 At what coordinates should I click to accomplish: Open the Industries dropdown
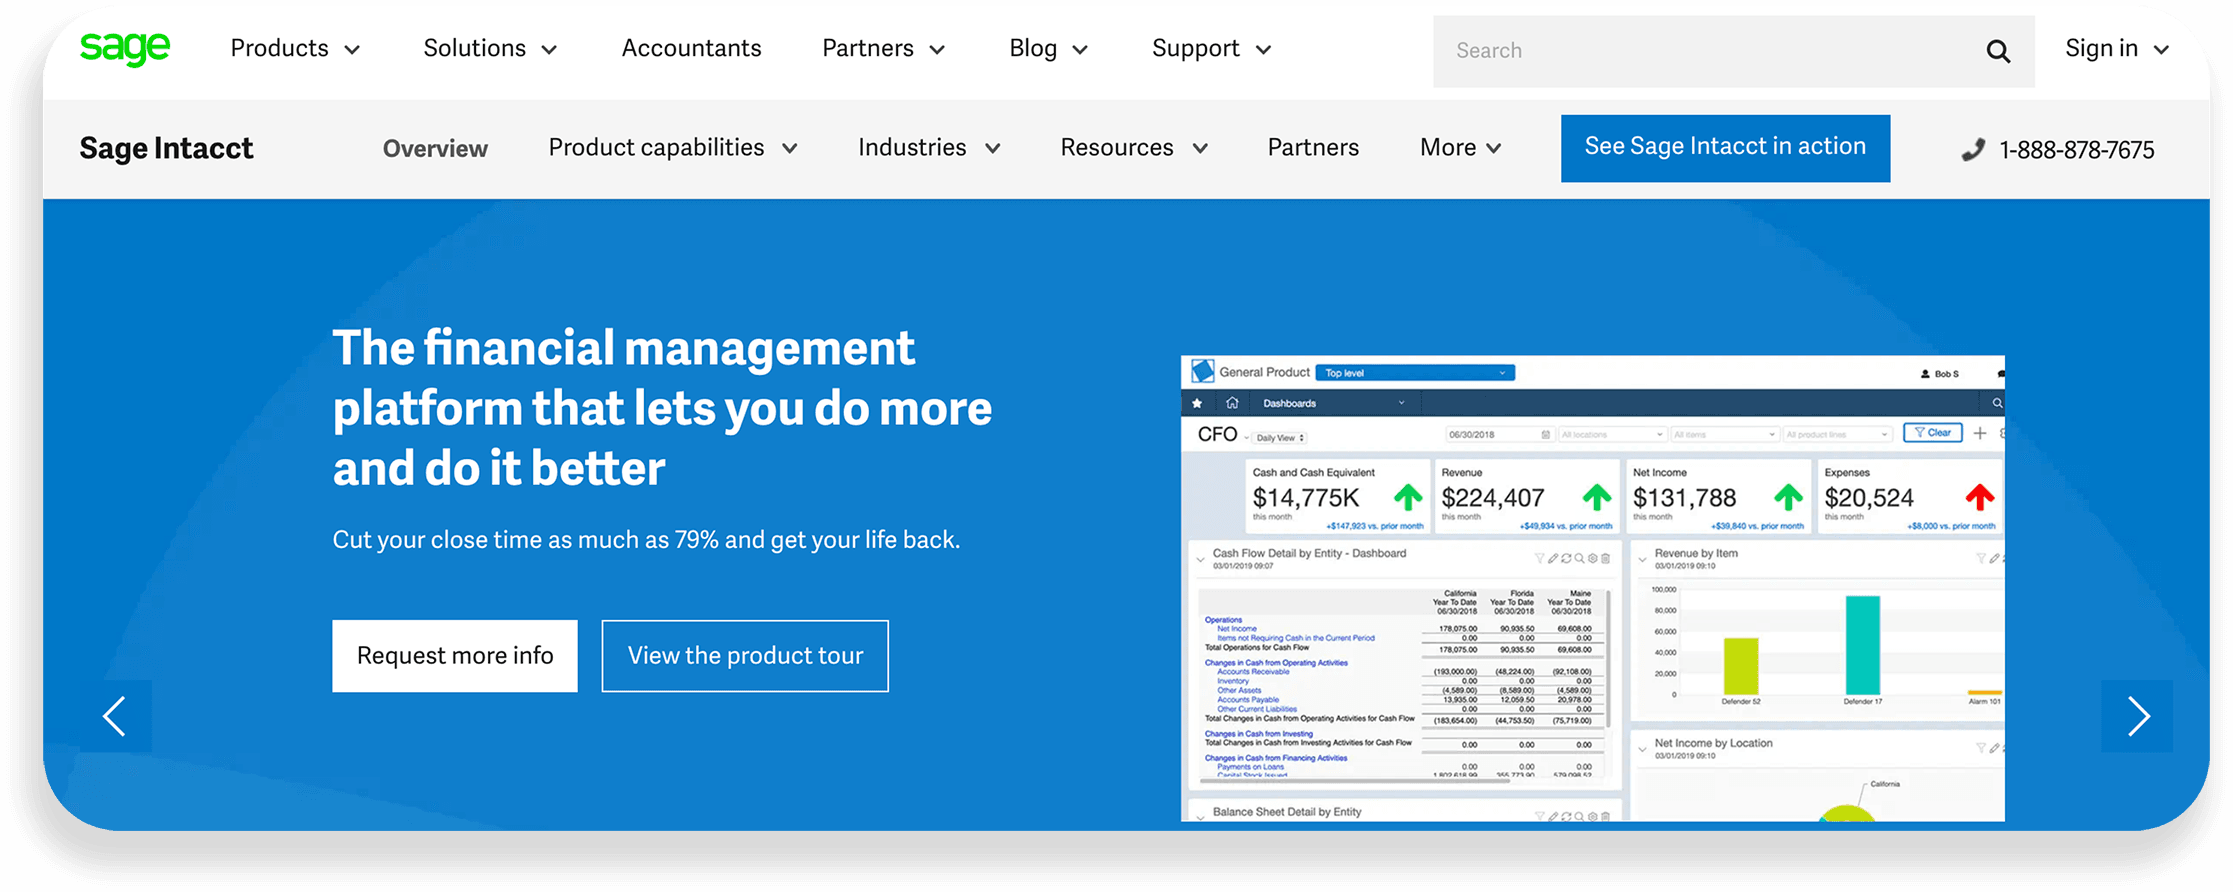click(929, 148)
